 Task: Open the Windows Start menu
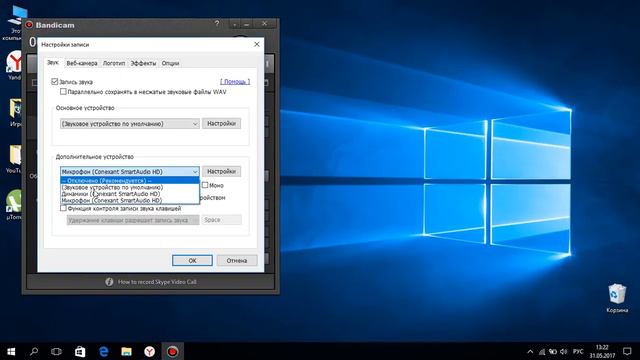click(11, 351)
